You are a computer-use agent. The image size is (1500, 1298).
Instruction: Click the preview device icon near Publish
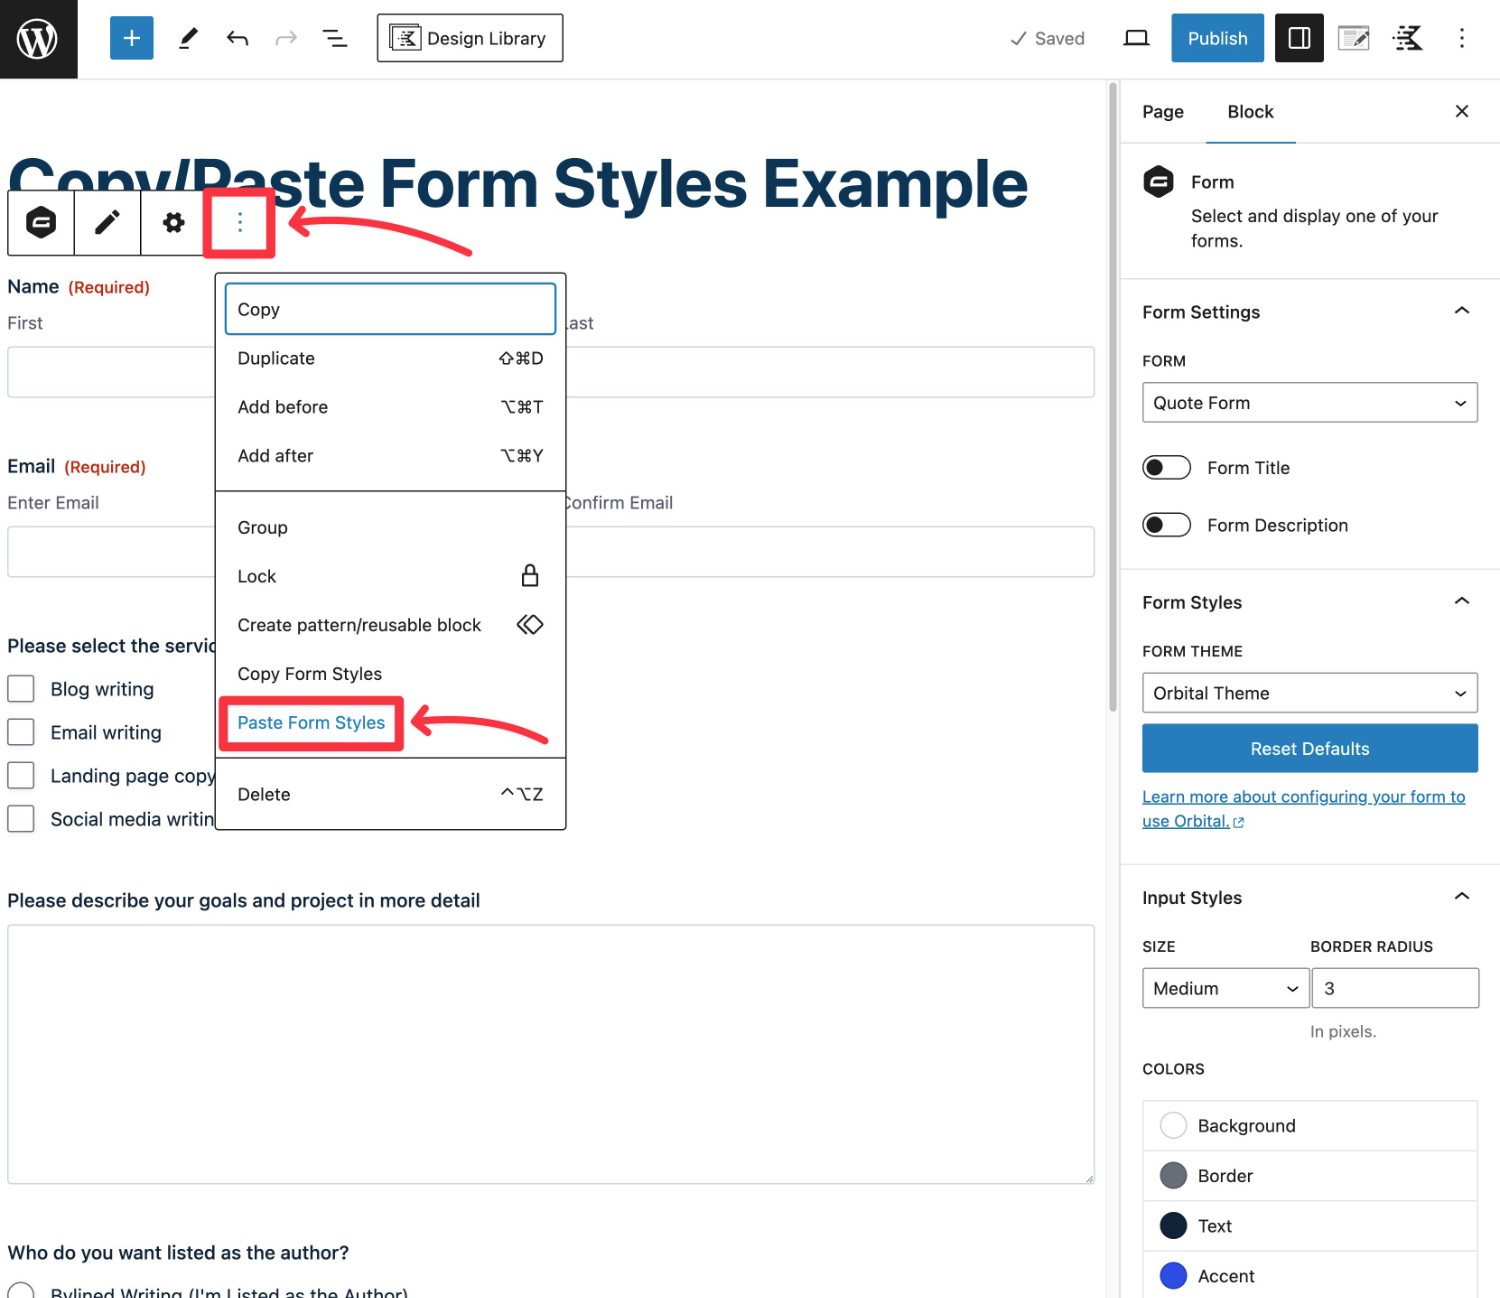click(x=1136, y=37)
